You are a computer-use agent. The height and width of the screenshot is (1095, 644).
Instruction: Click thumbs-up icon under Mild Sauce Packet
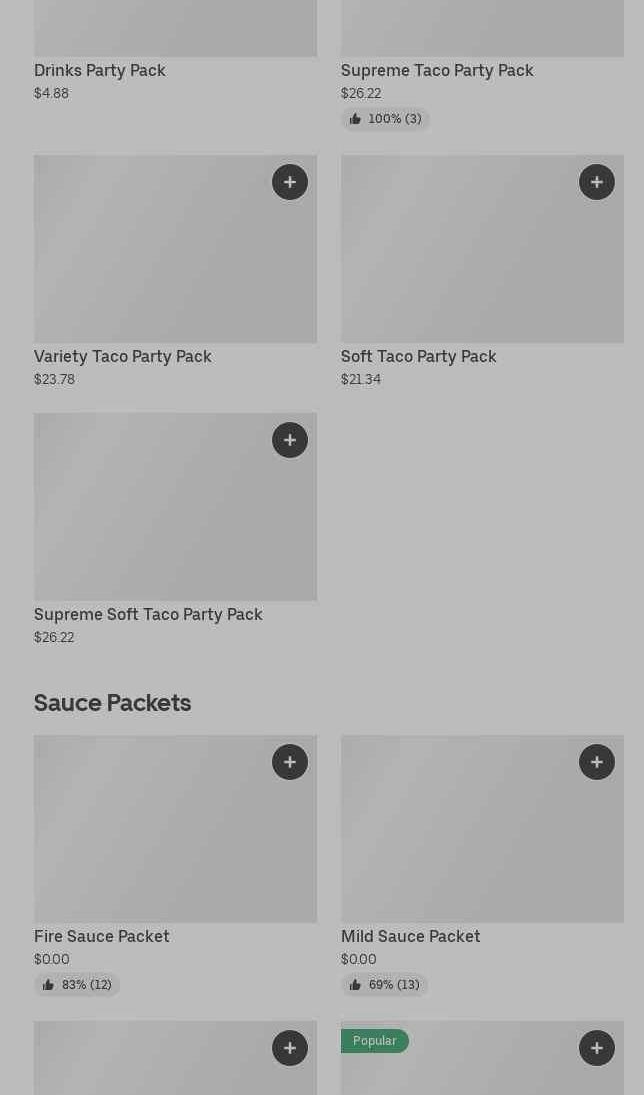tap(355, 985)
